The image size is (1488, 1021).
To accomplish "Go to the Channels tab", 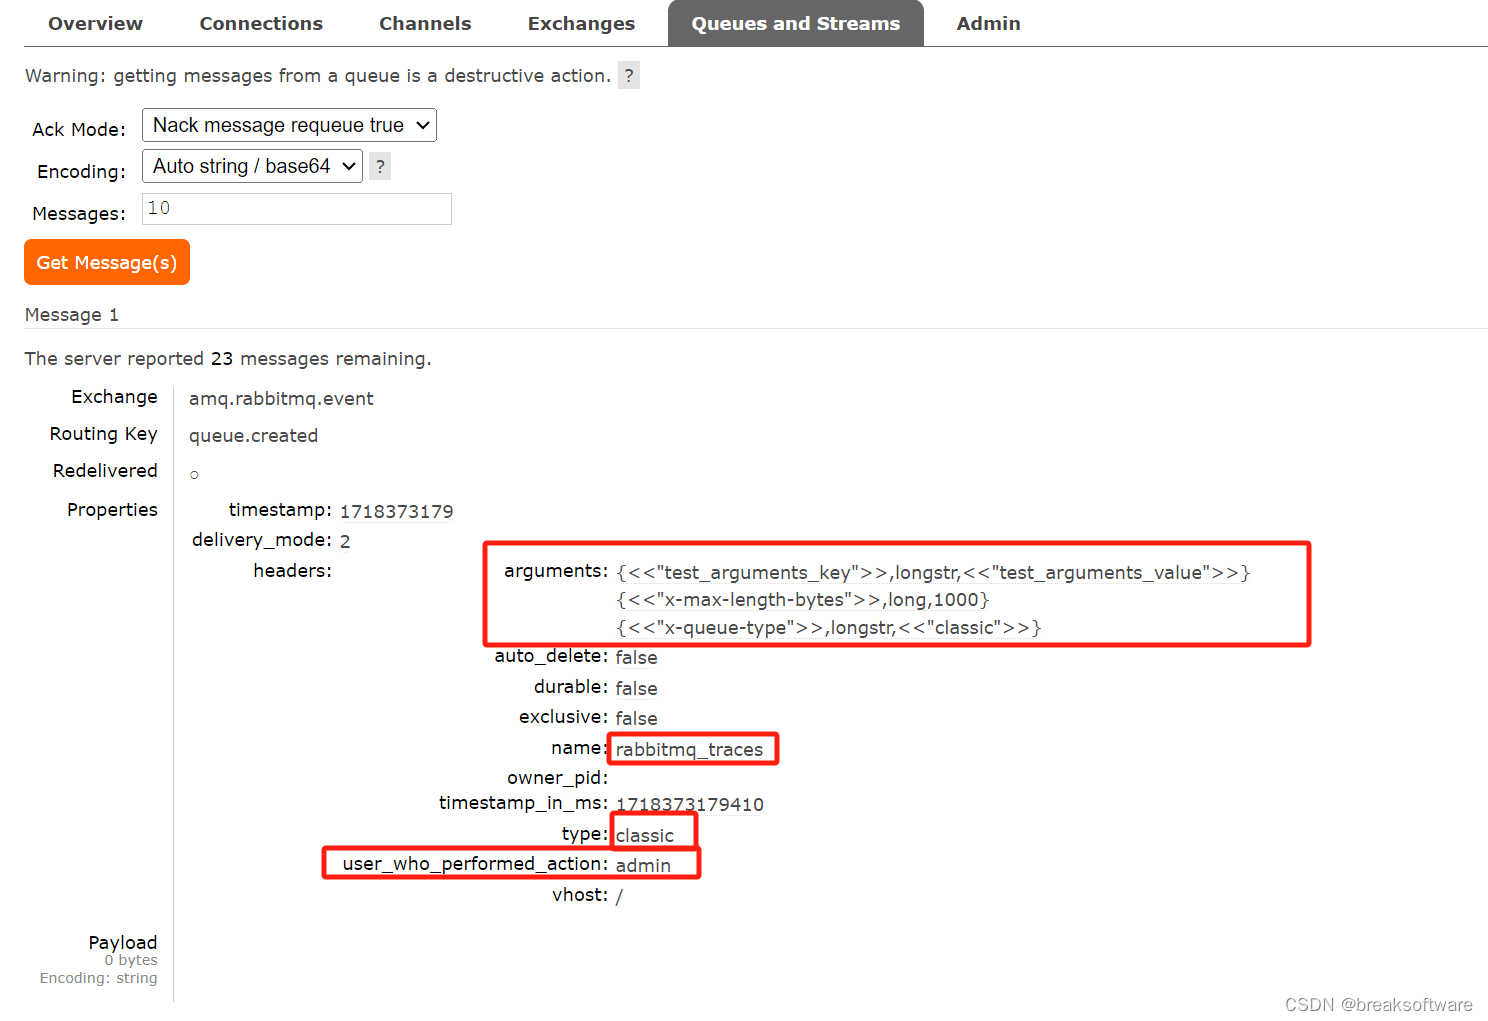I will pos(425,23).
